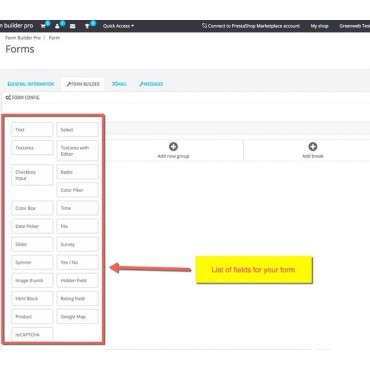Open the trophy icon in top bar
The height and width of the screenshot is (370, 370).
click(x=87, y=26)
